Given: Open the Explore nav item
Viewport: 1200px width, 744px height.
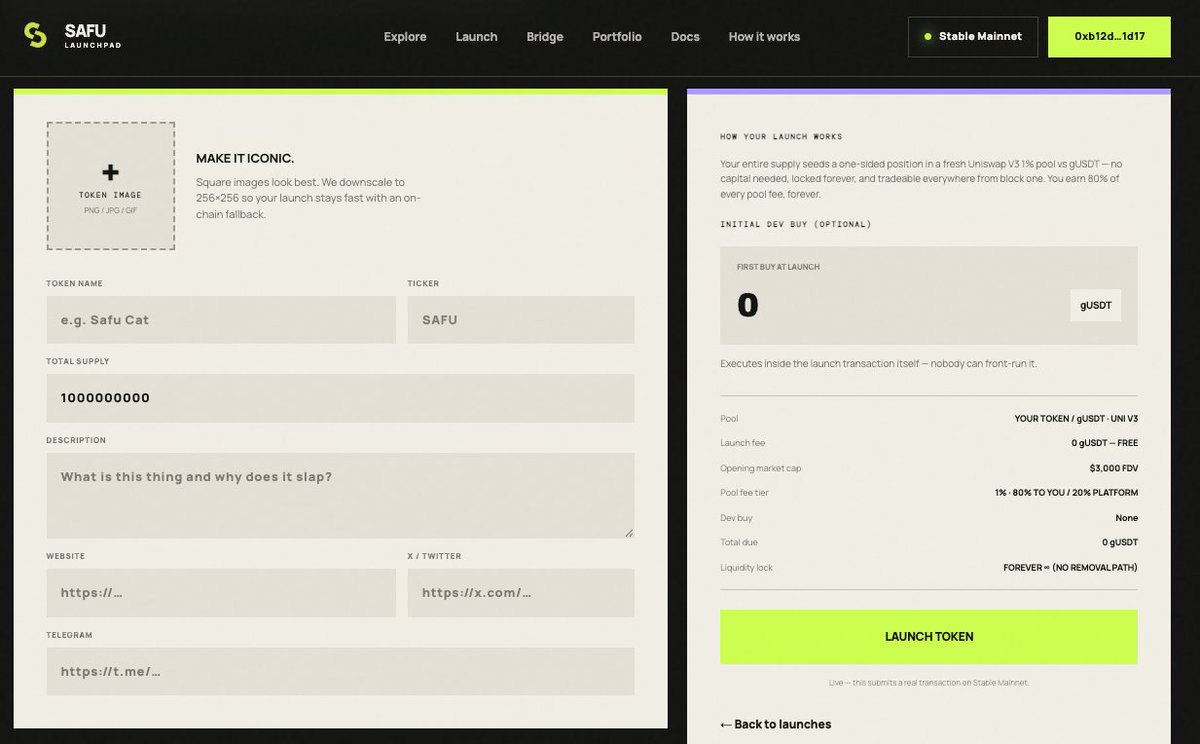Looking at the screenshot, I should [405, 37].
